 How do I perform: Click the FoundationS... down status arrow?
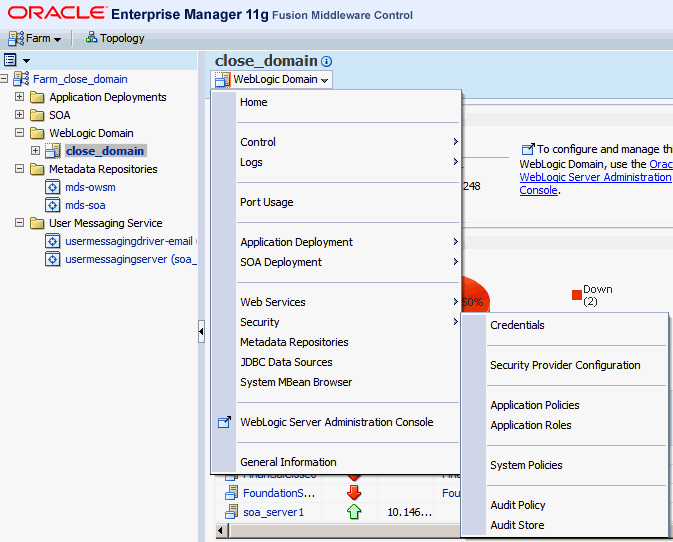pos(354,493)
